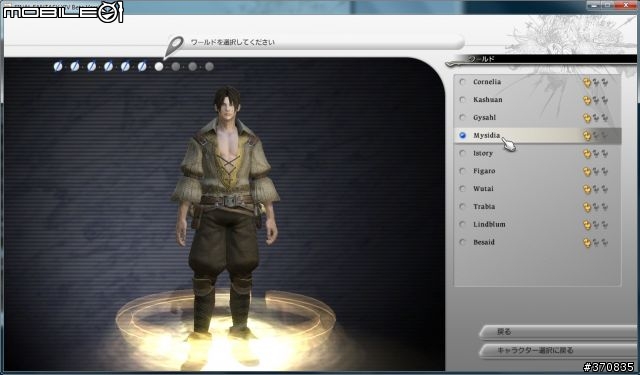Click the gold chocobo icon in Besaid row

(587, 243)
